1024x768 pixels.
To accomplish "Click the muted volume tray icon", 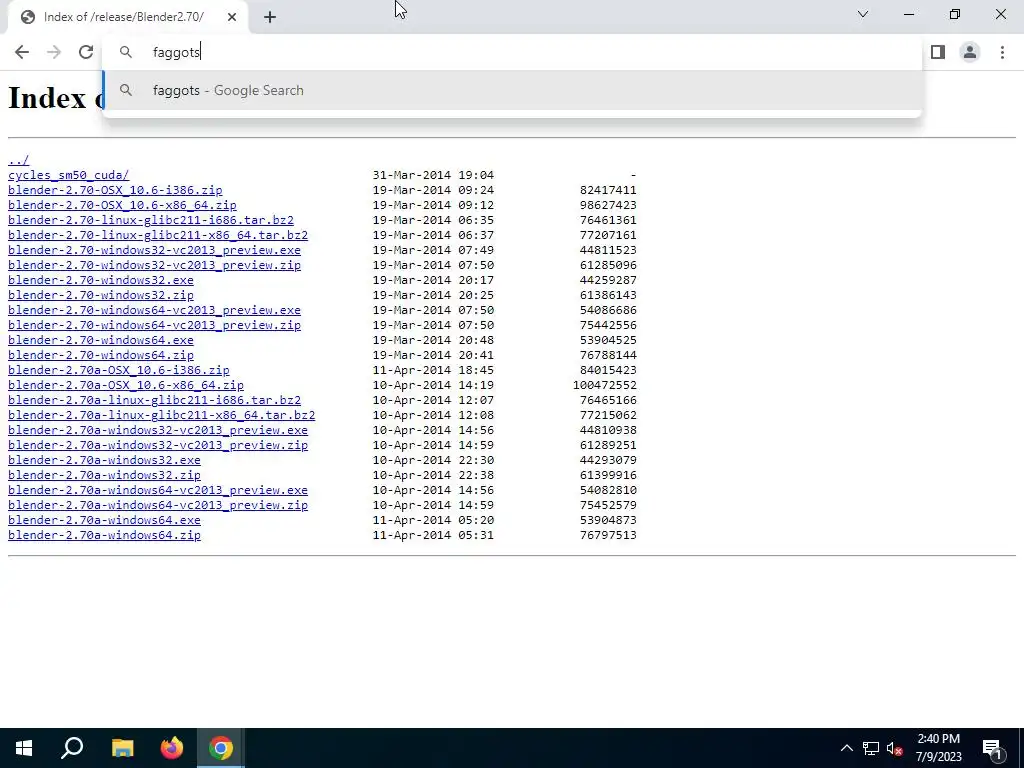I will [x=895, y=749].
